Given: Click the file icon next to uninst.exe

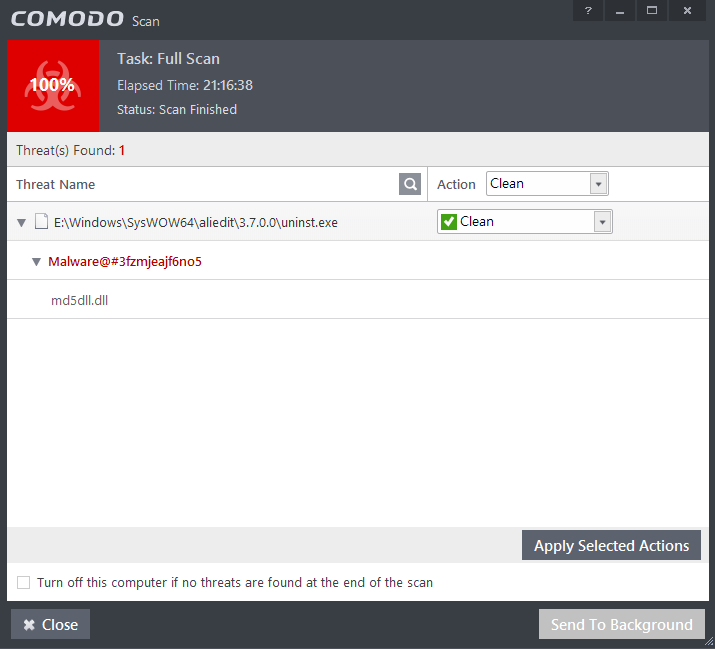Looking at the screenshot, I should pyautogui.click(x=41, y=222).
